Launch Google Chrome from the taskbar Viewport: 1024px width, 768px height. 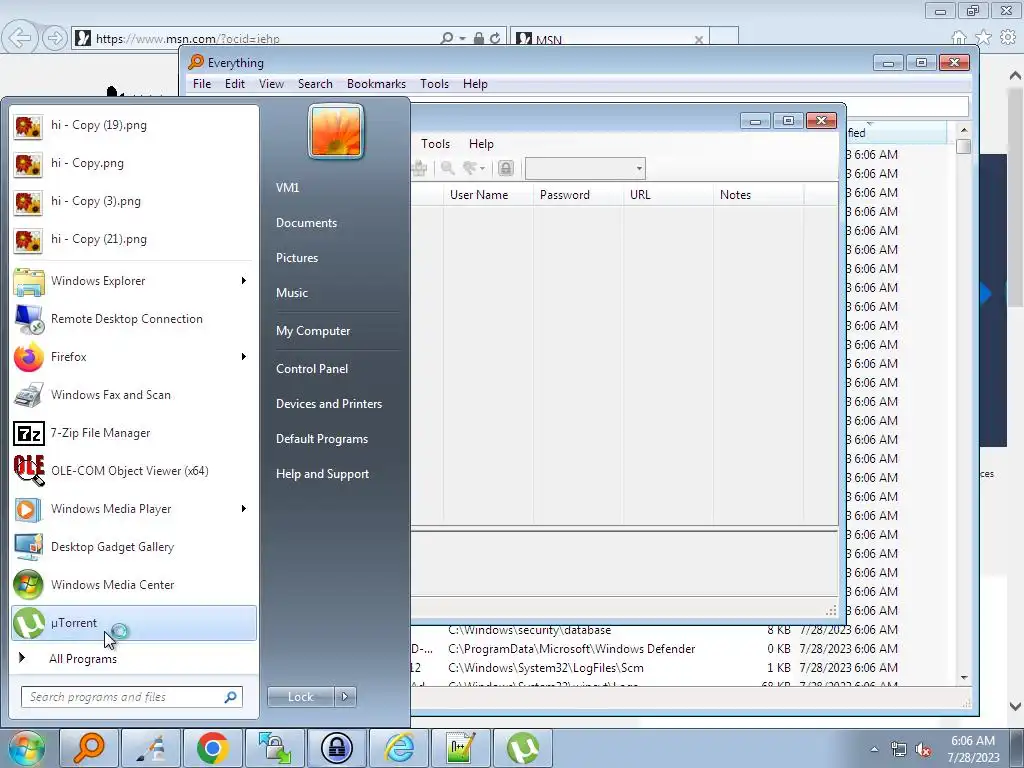[213, 748]
